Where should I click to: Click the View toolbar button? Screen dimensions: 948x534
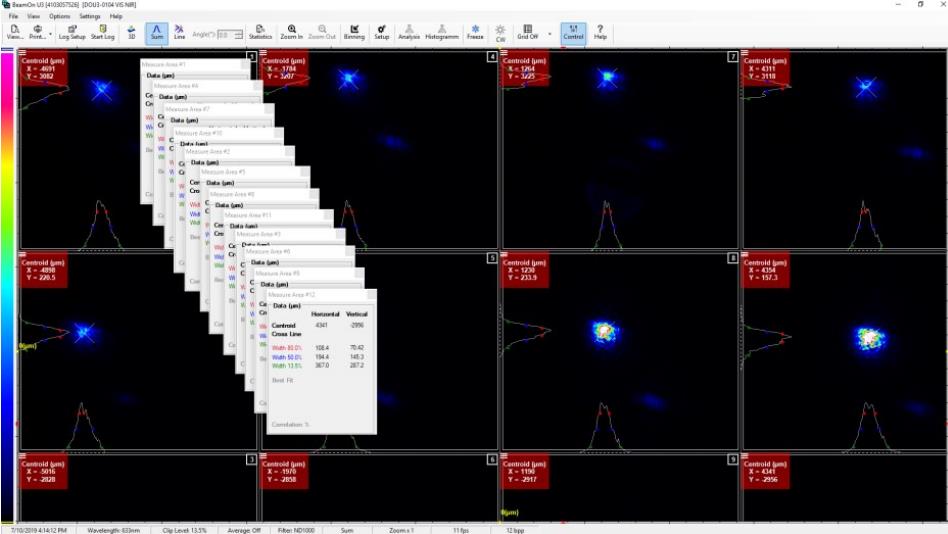click(14, 32)
